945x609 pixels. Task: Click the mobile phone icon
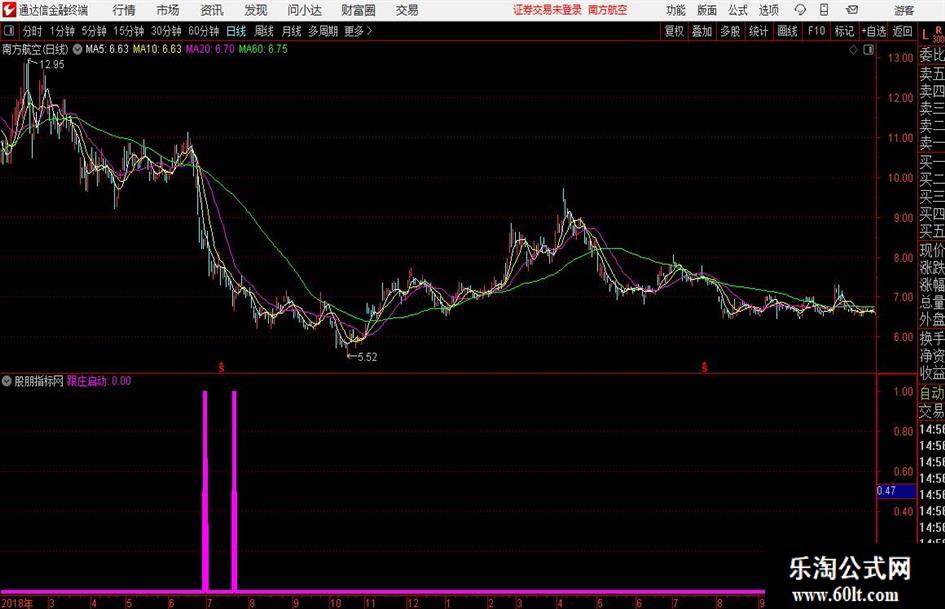[824, 10]
